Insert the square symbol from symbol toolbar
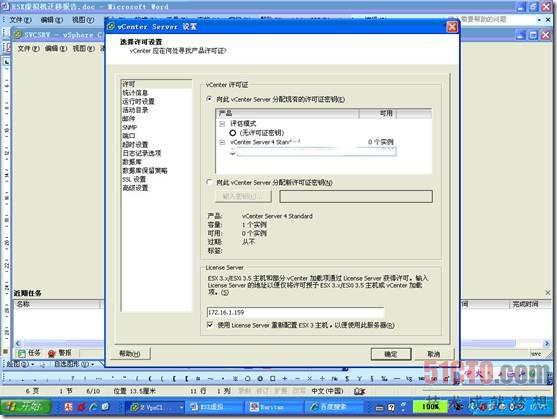Viewport: 557px width, 419px height. point(272,379)
